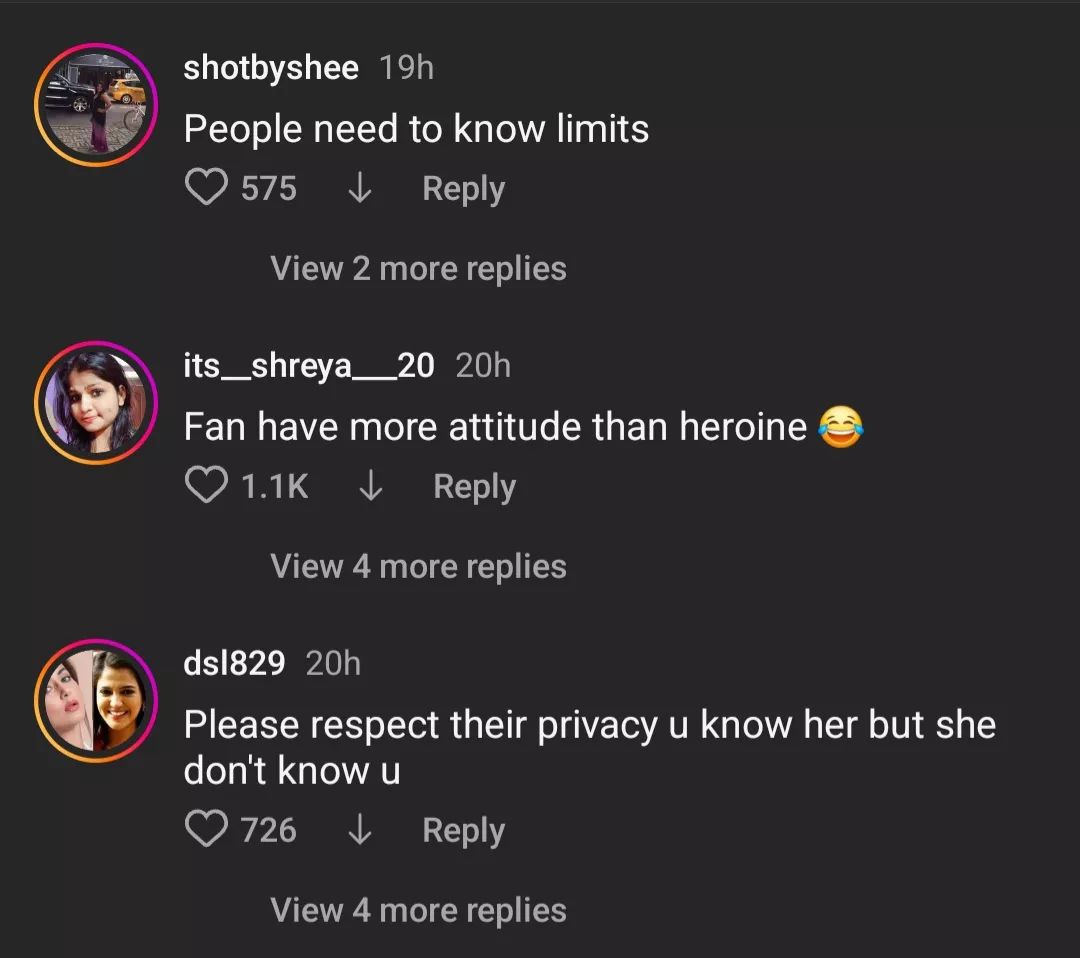Click the downvote arrow under 'People need to know limits'
1080x958 pixels.
coord(360,188)
